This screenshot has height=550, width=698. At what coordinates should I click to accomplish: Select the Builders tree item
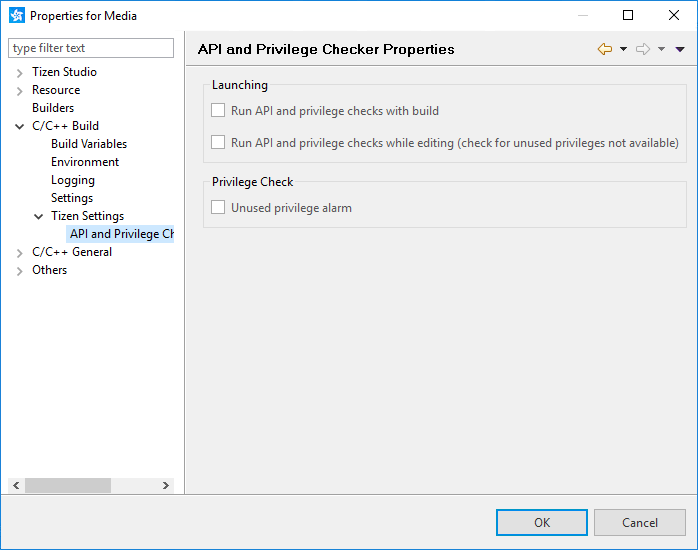[53, 108]
